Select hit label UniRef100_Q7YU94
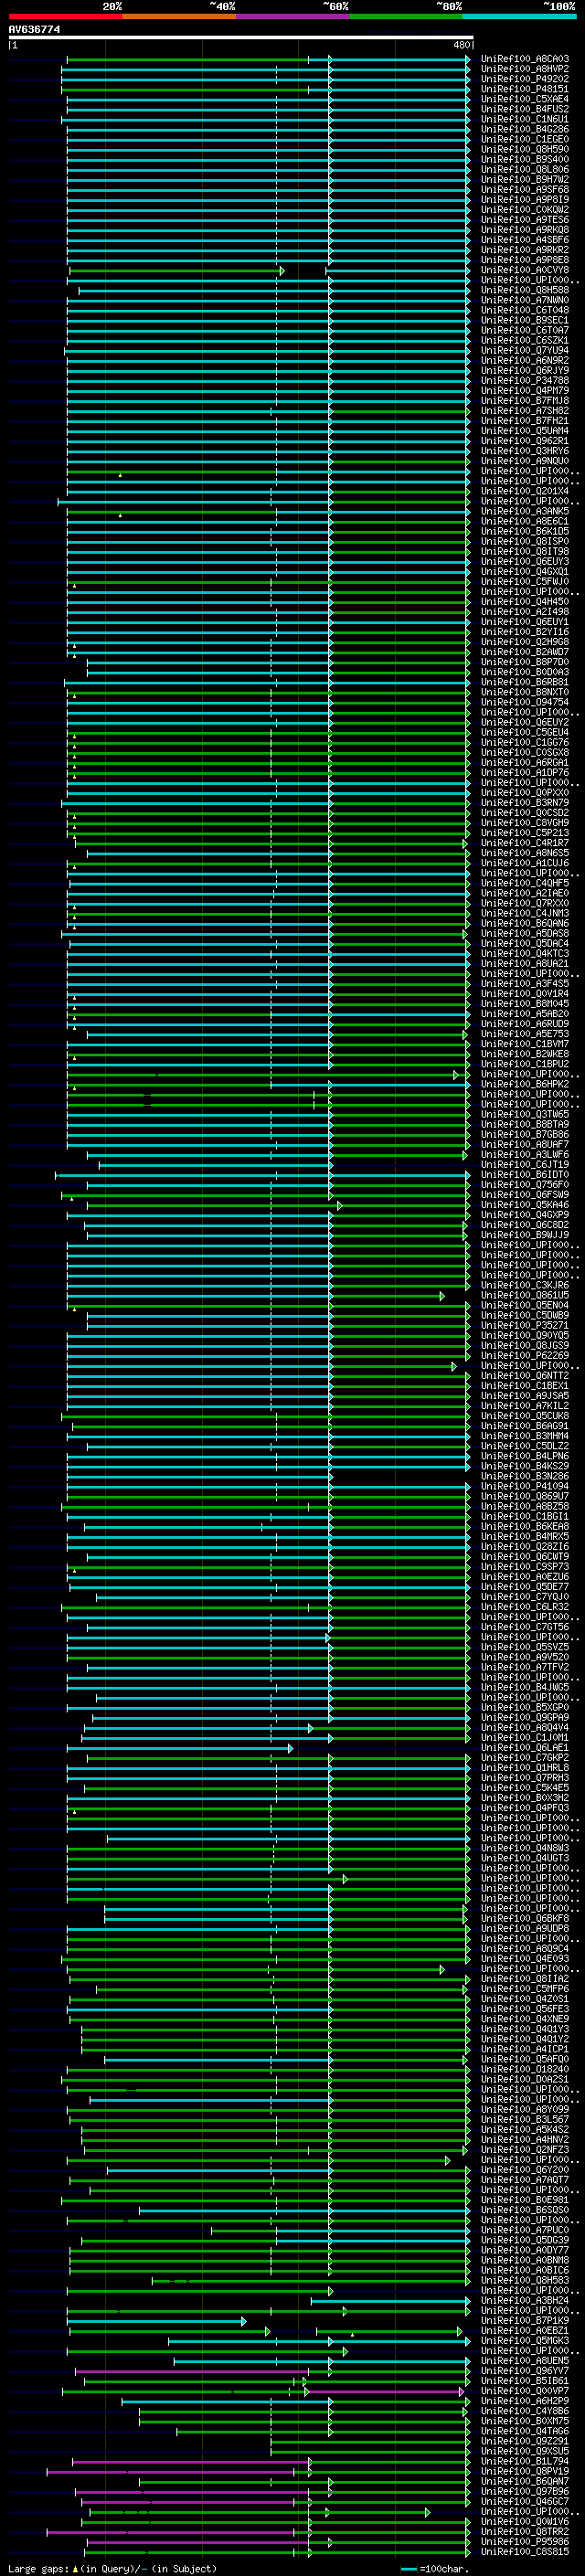This screenshot has width=585, height=2576. coord(525,350)
